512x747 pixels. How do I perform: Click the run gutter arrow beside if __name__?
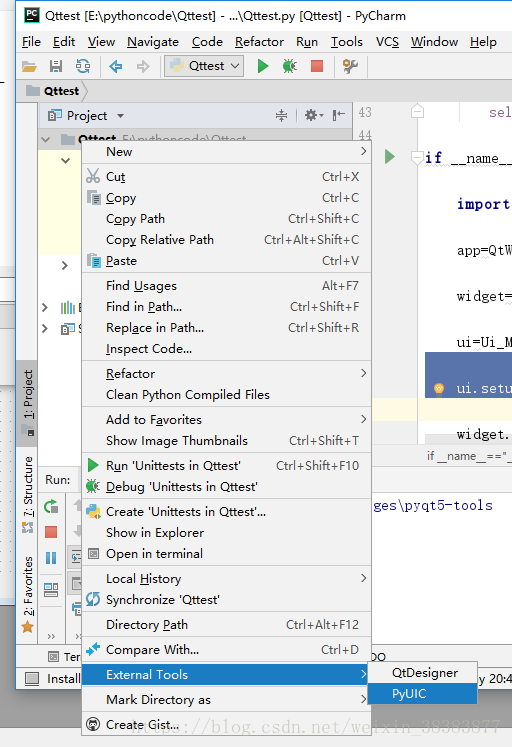click(x=390, y=156)
